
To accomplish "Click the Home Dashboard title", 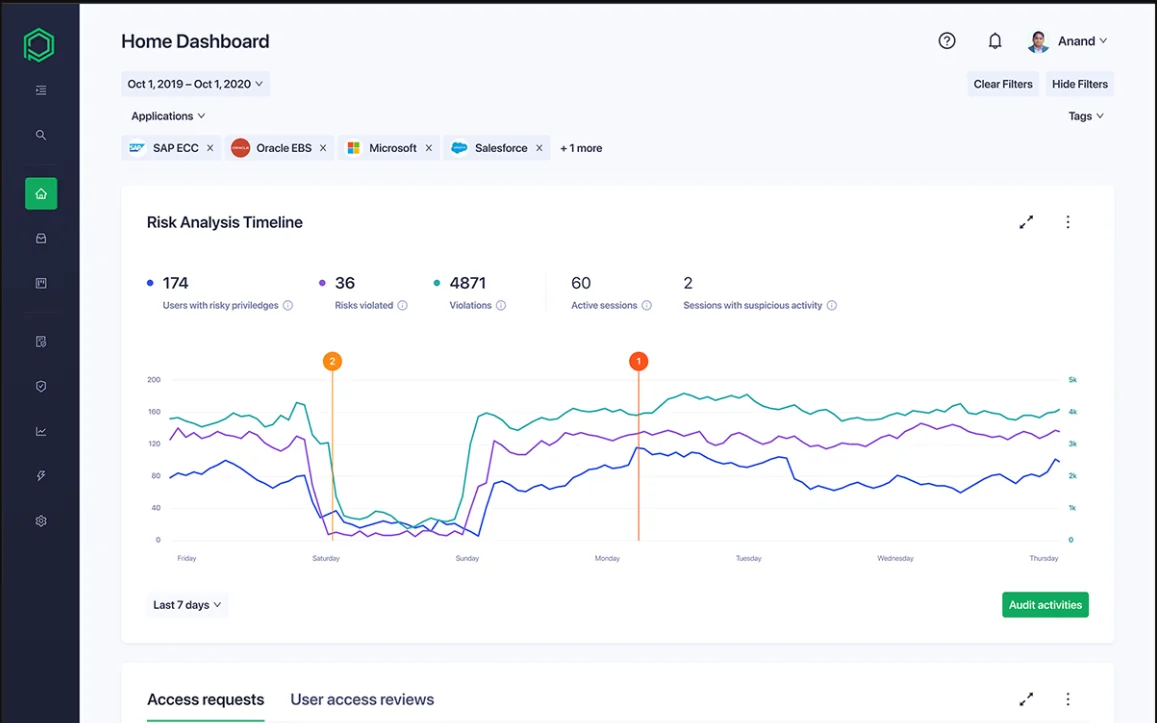I will point(195,41).
